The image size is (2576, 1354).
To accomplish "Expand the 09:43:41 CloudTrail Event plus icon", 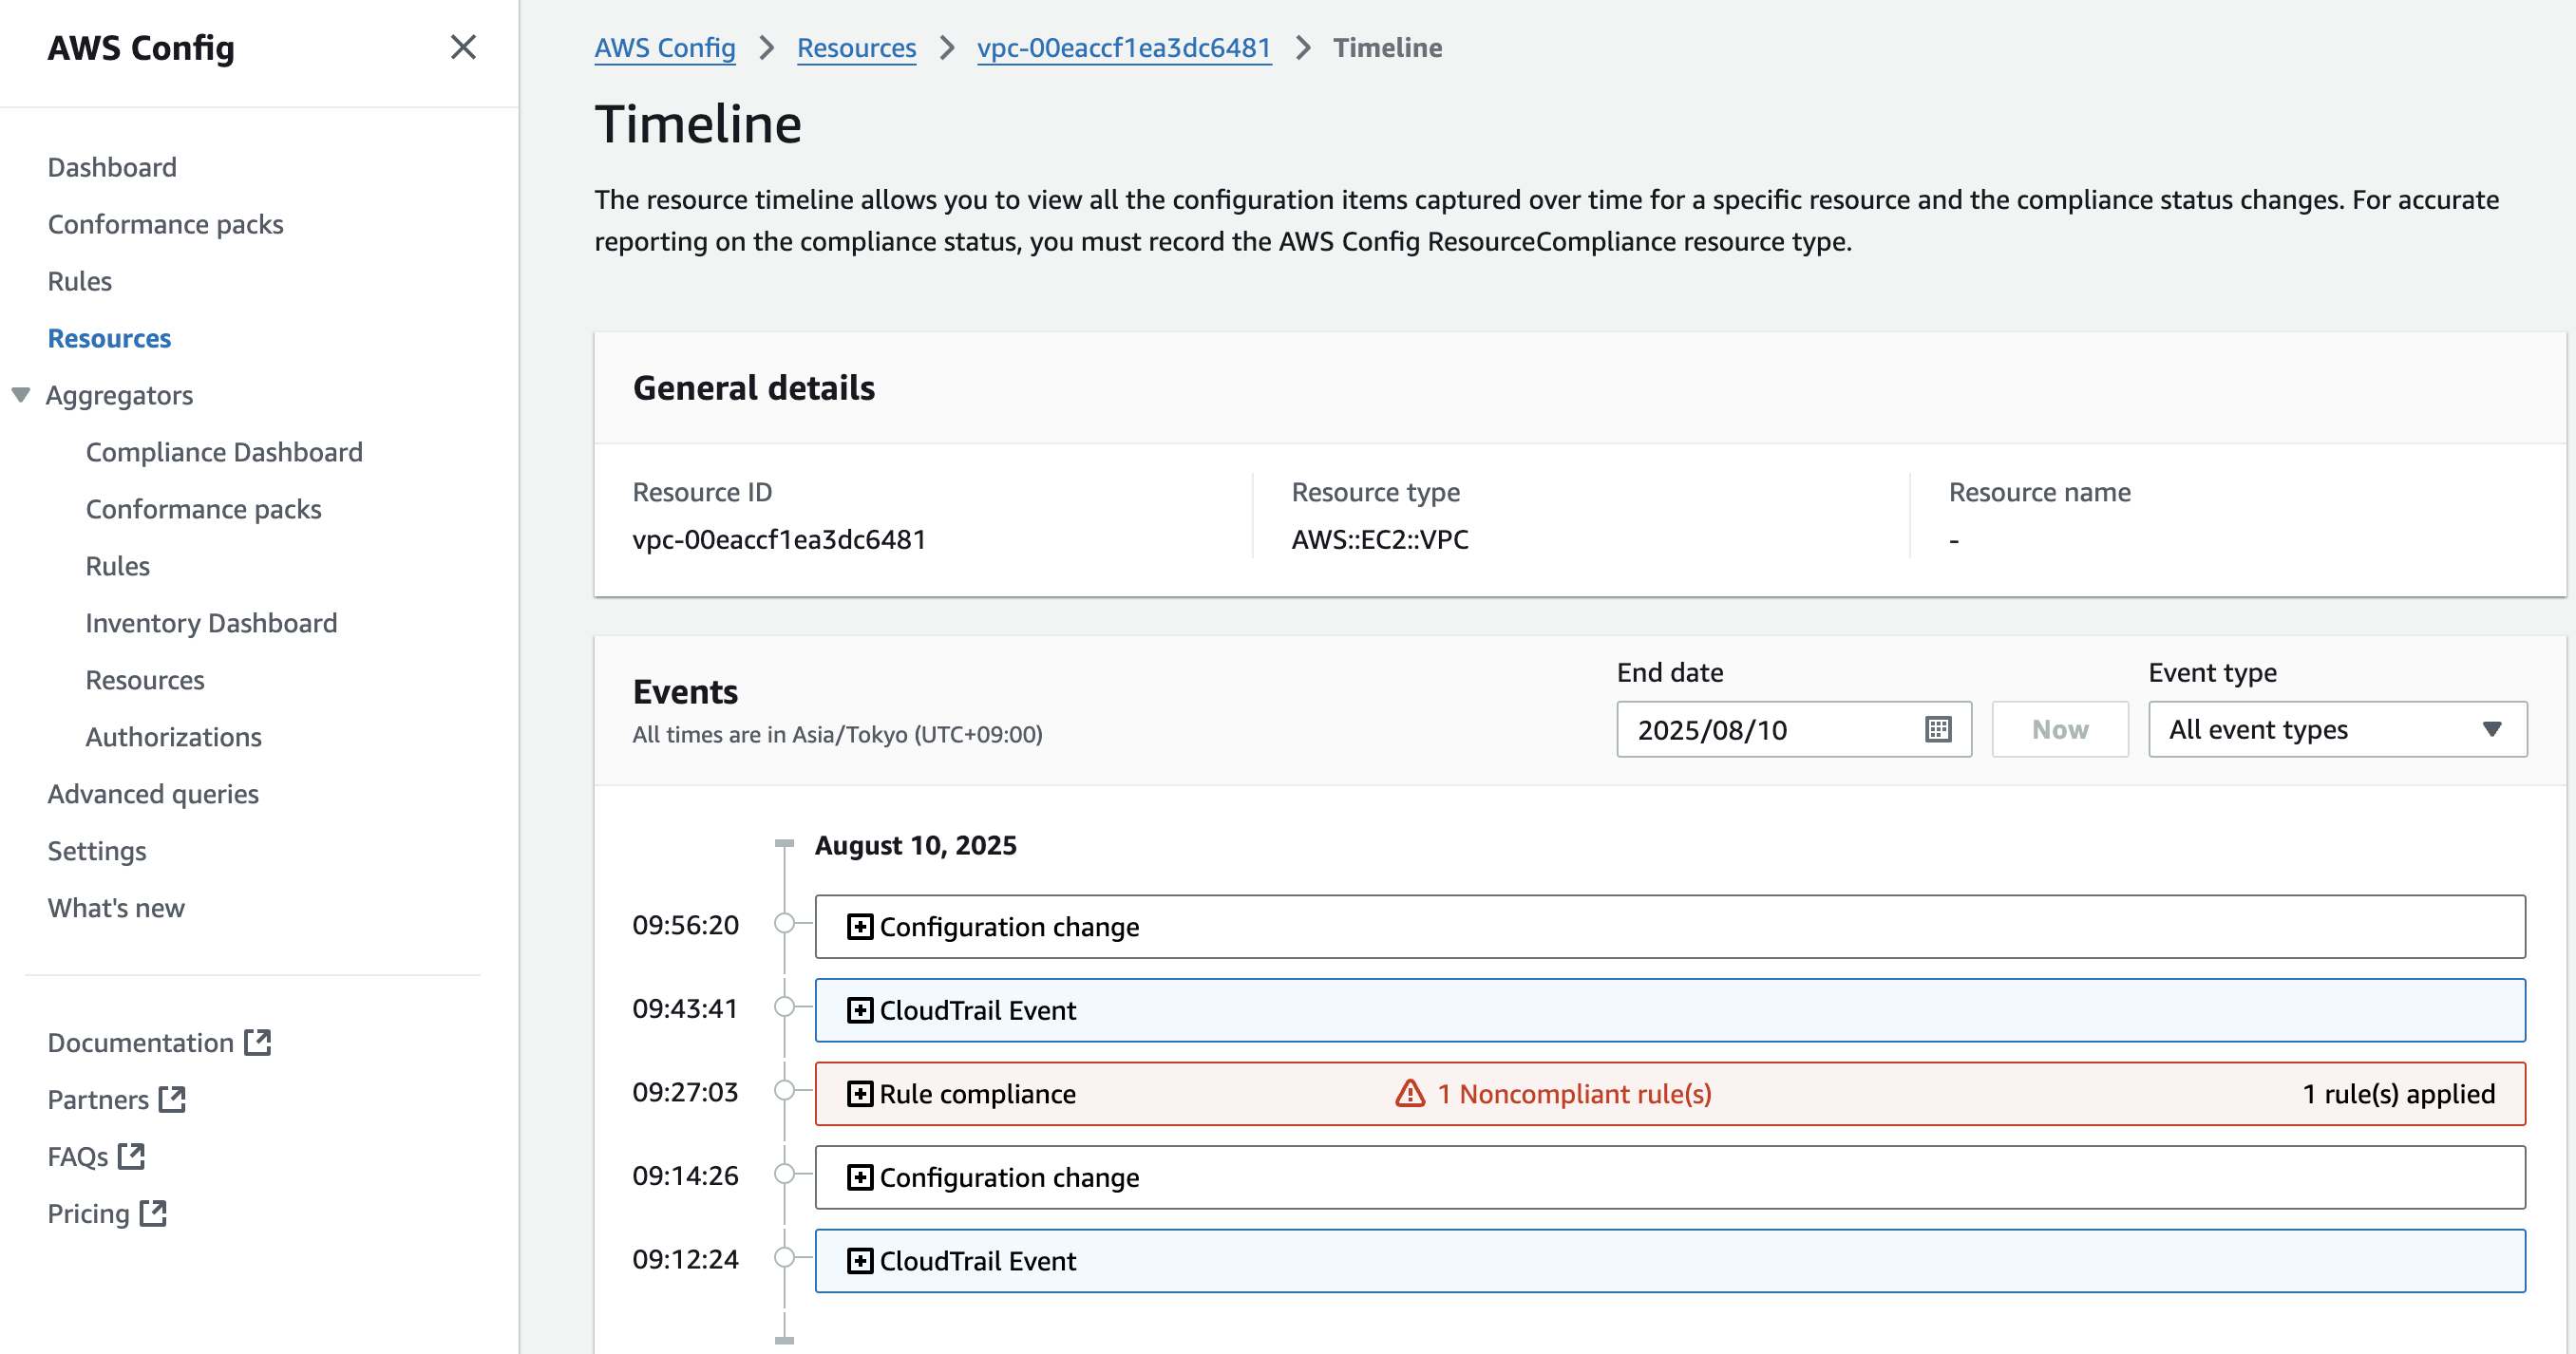I will click(x=859, y=1010).
